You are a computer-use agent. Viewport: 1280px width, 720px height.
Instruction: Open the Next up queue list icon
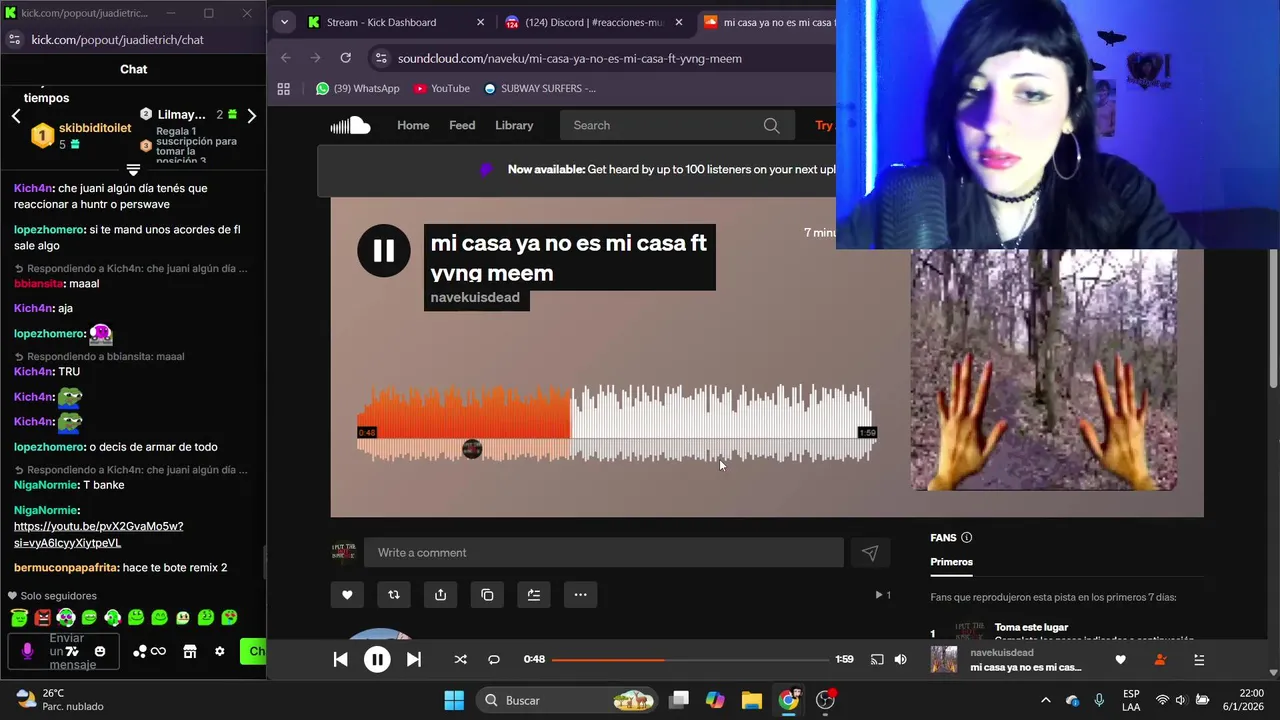pyautogui.click(x=1199, y=660)
